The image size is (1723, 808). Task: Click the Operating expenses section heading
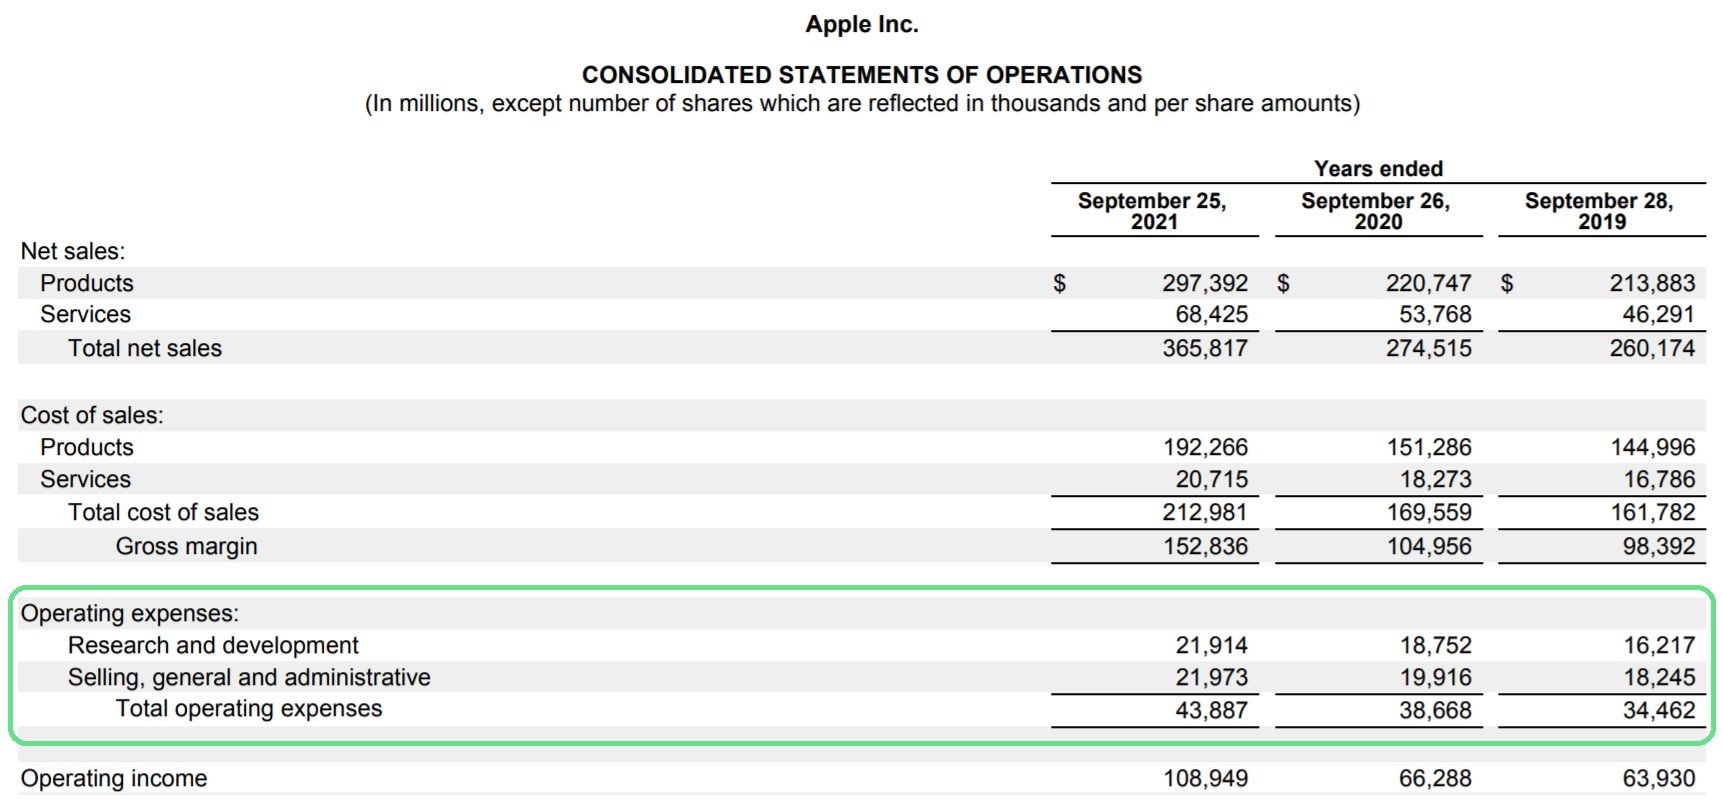(x=130, y=613)
